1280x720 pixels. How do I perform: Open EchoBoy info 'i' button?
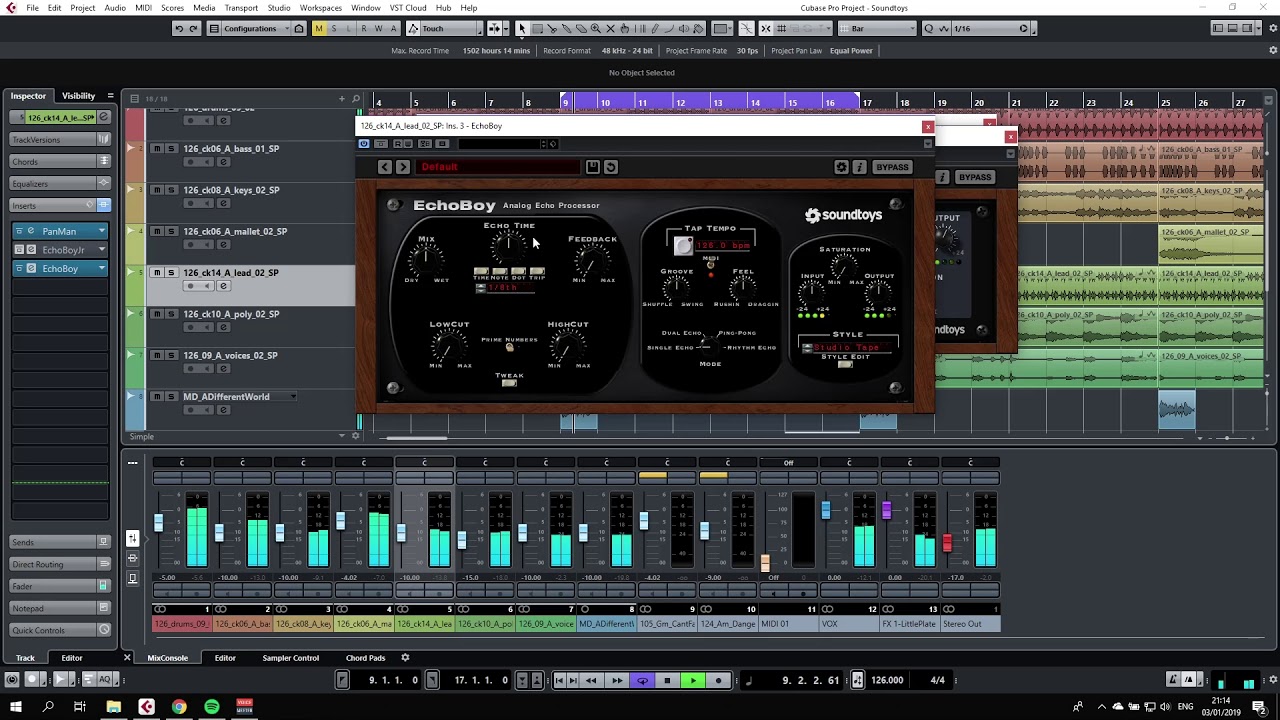click(x=859, y=167)
